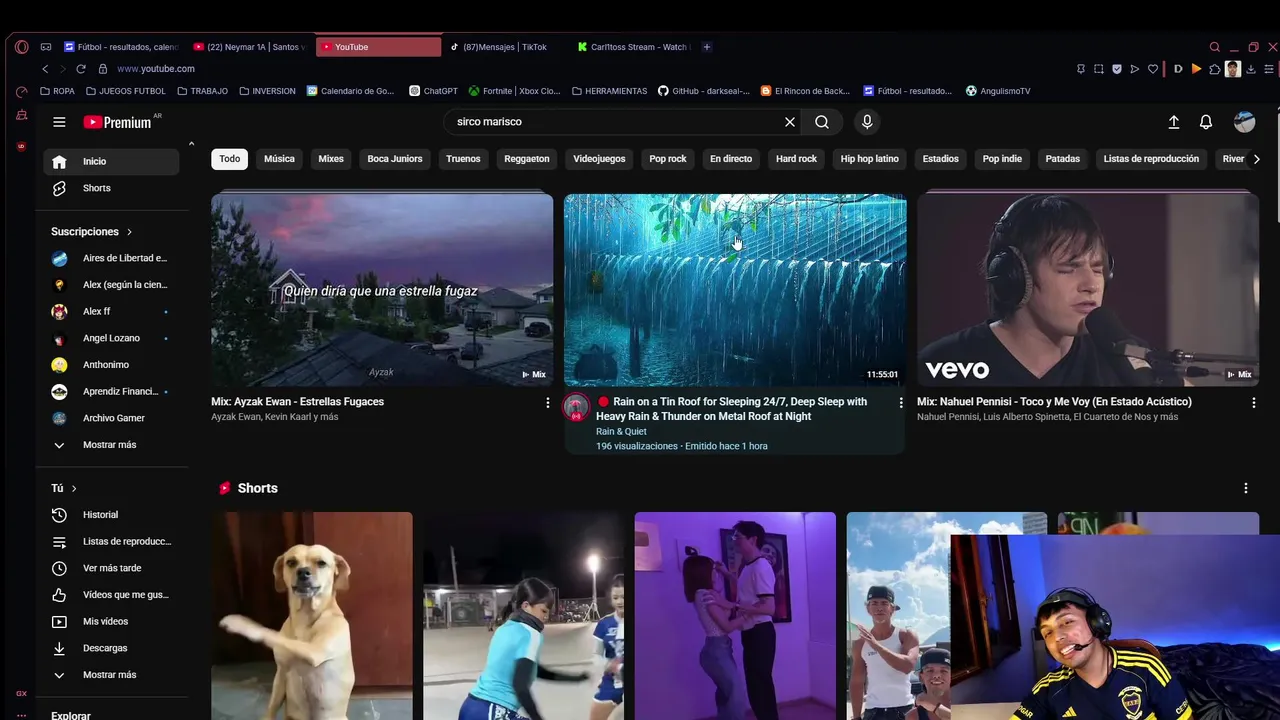Open the notifications bell

pyautogui.click(x=1206, y=122)
